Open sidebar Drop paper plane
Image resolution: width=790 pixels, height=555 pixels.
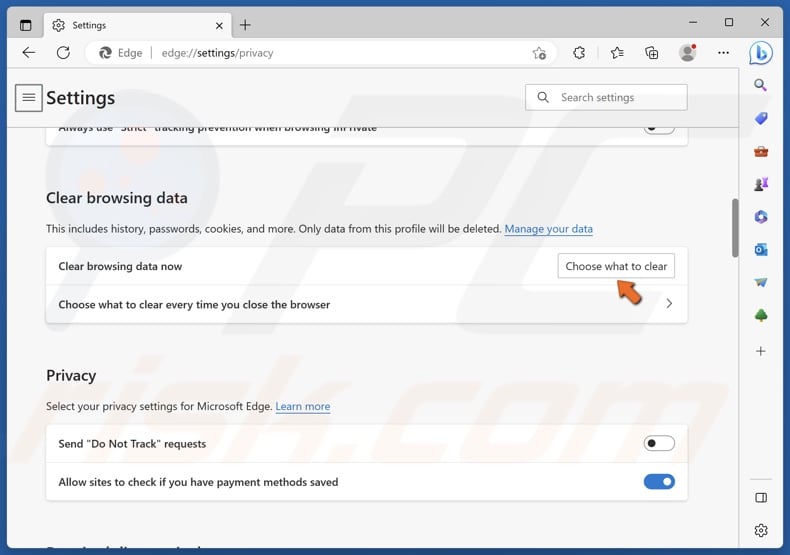point(761,282)
